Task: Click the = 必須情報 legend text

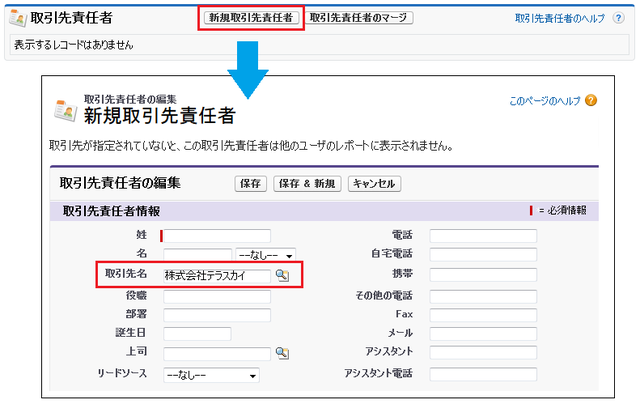Action: point(562,211)
